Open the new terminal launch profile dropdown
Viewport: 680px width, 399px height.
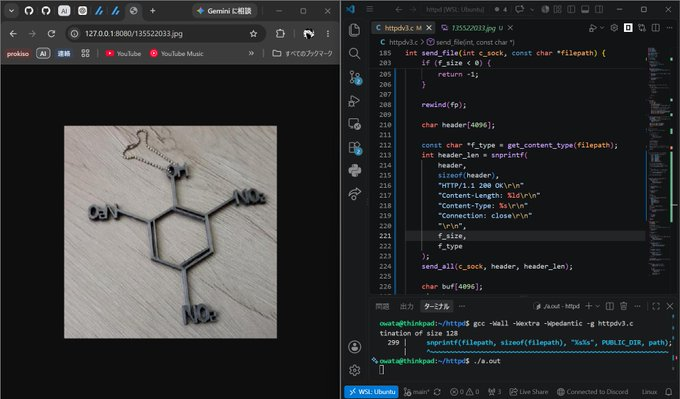point(598,306)
